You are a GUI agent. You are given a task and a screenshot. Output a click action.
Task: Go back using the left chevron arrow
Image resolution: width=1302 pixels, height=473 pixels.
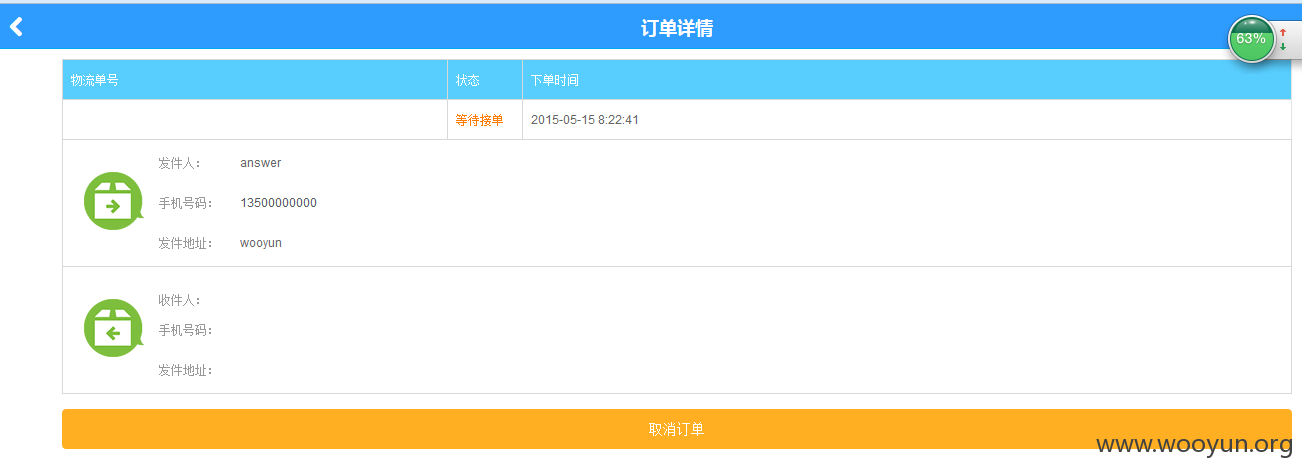click(16, 27)
